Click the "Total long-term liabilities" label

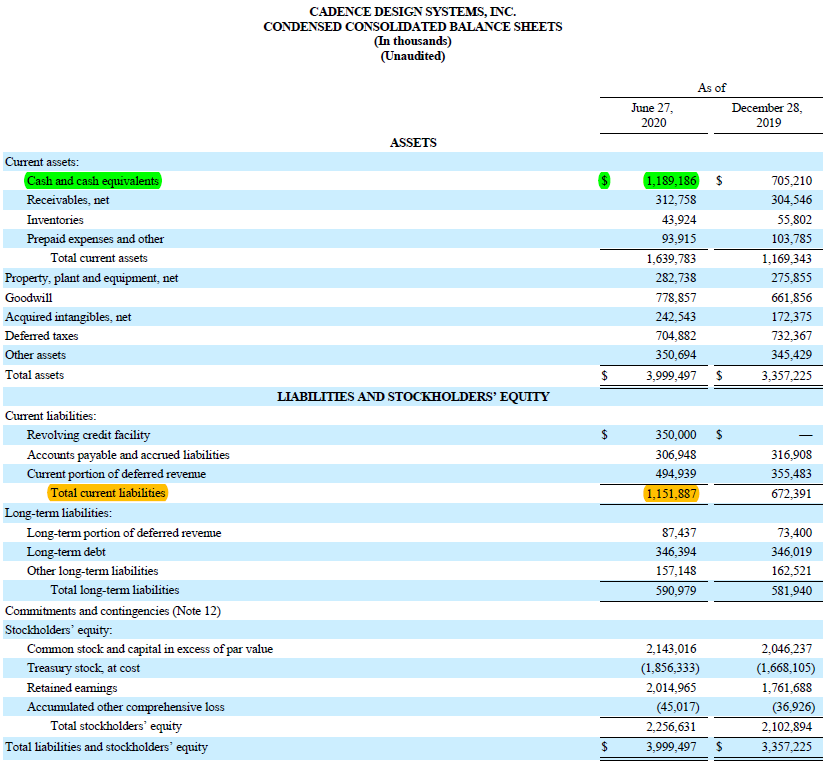point(115,590)
